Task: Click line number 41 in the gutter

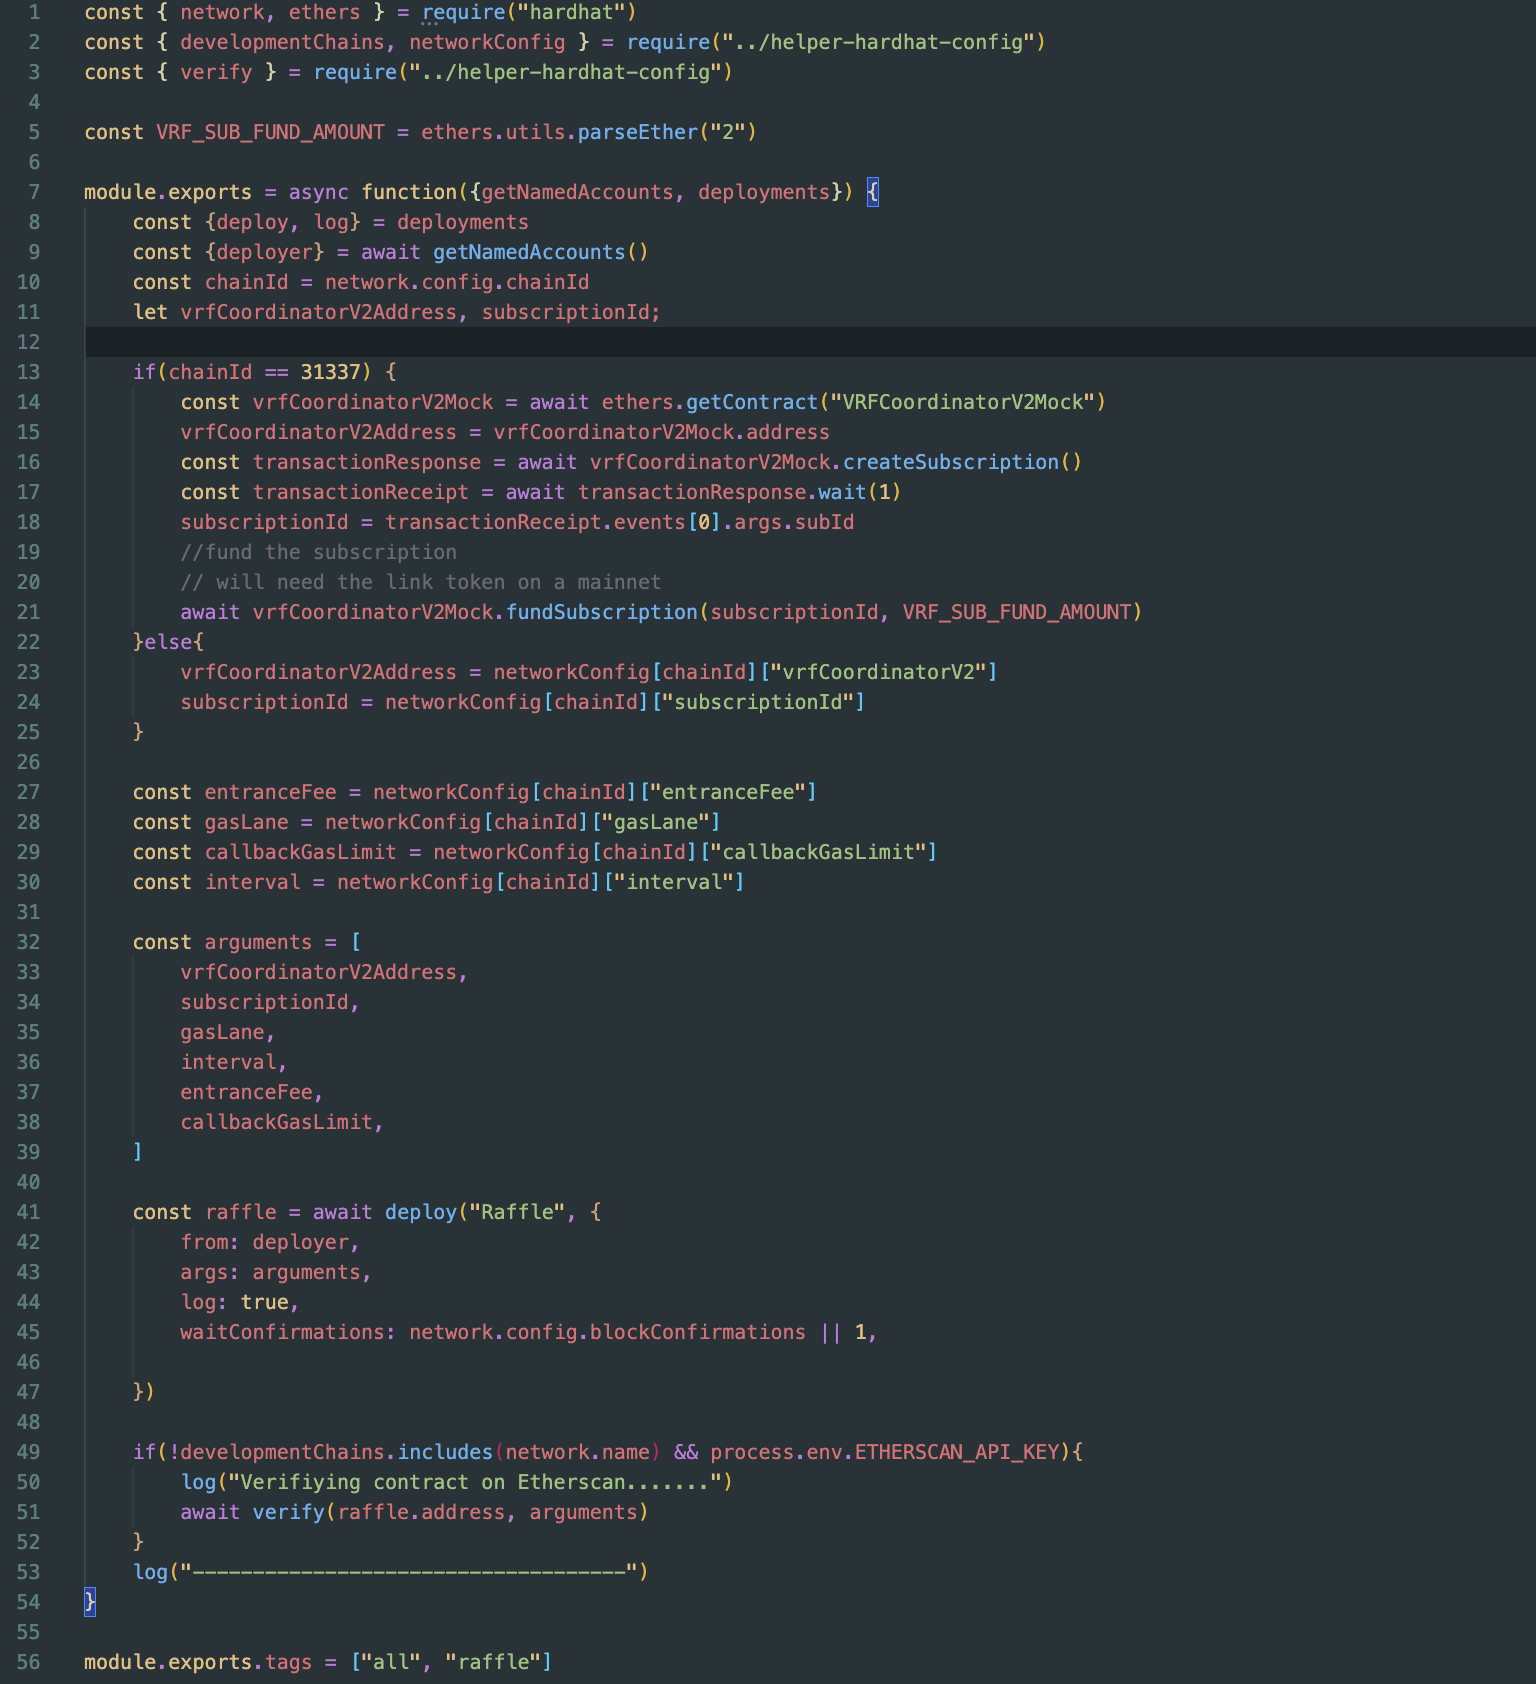Action: click(28, 1212)
